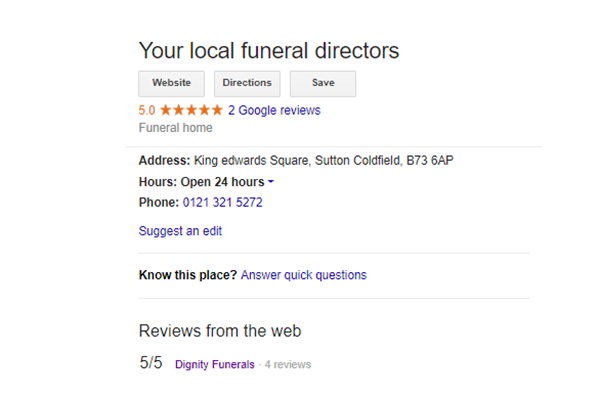Click the Open 24 hours text

[x=222, y=181]
